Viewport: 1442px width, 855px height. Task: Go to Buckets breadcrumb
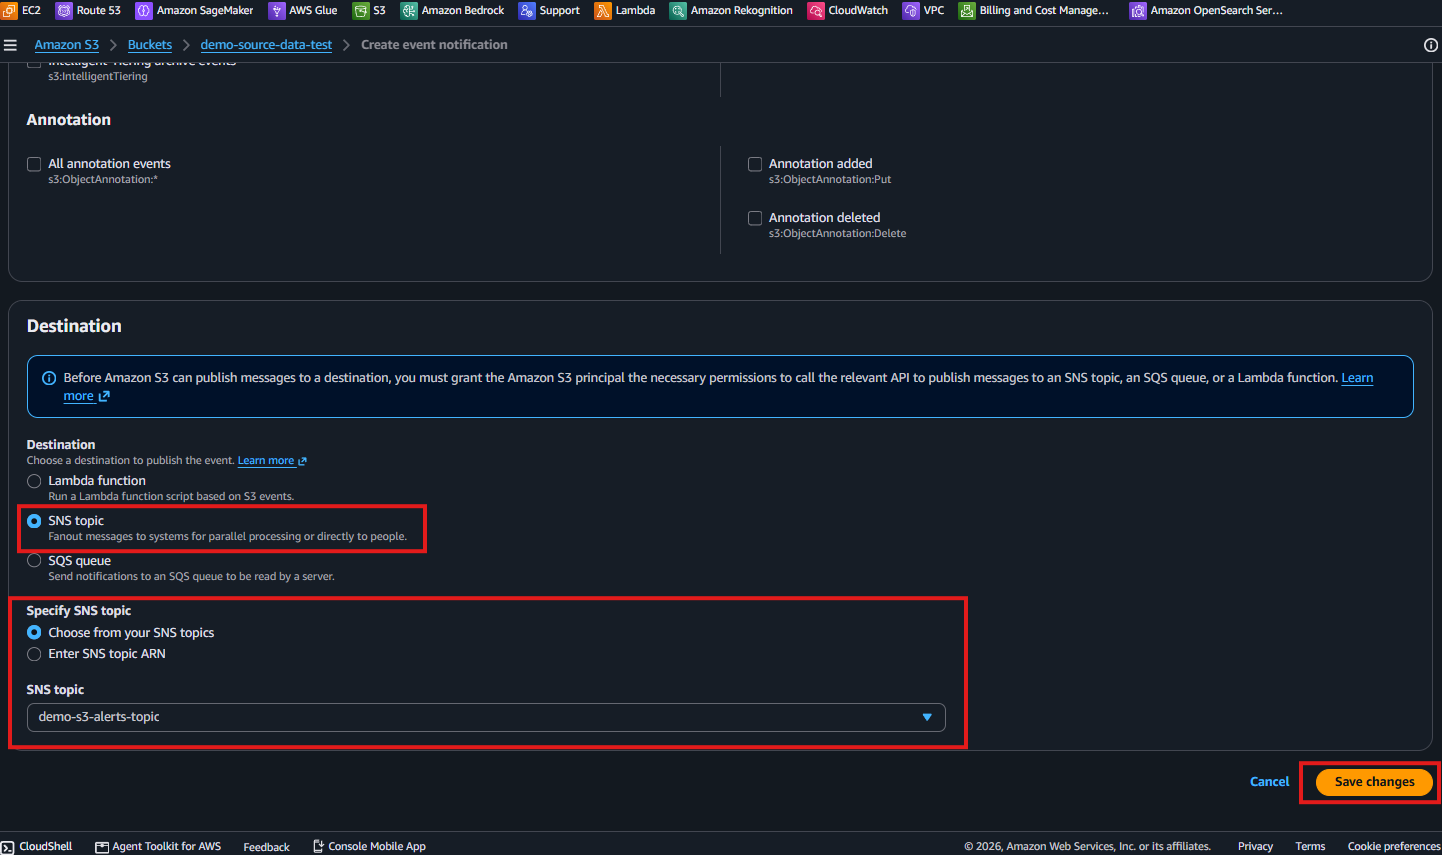[x=150, y=45]
